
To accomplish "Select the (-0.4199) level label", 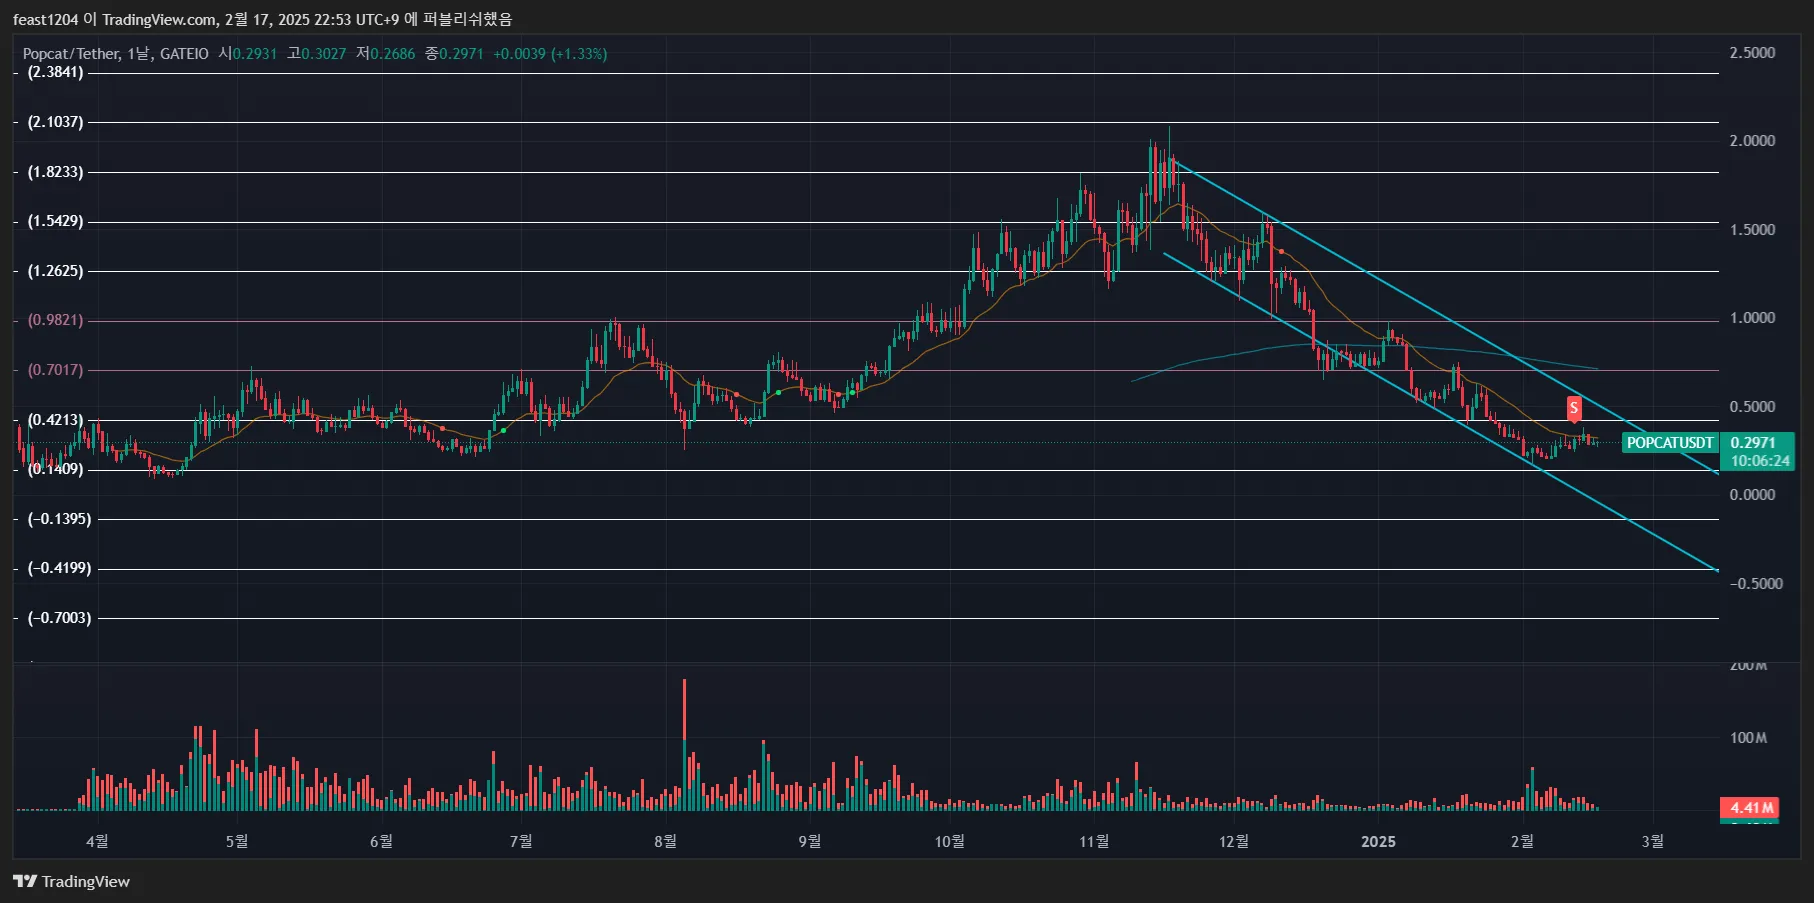I will tap(59, 568).
